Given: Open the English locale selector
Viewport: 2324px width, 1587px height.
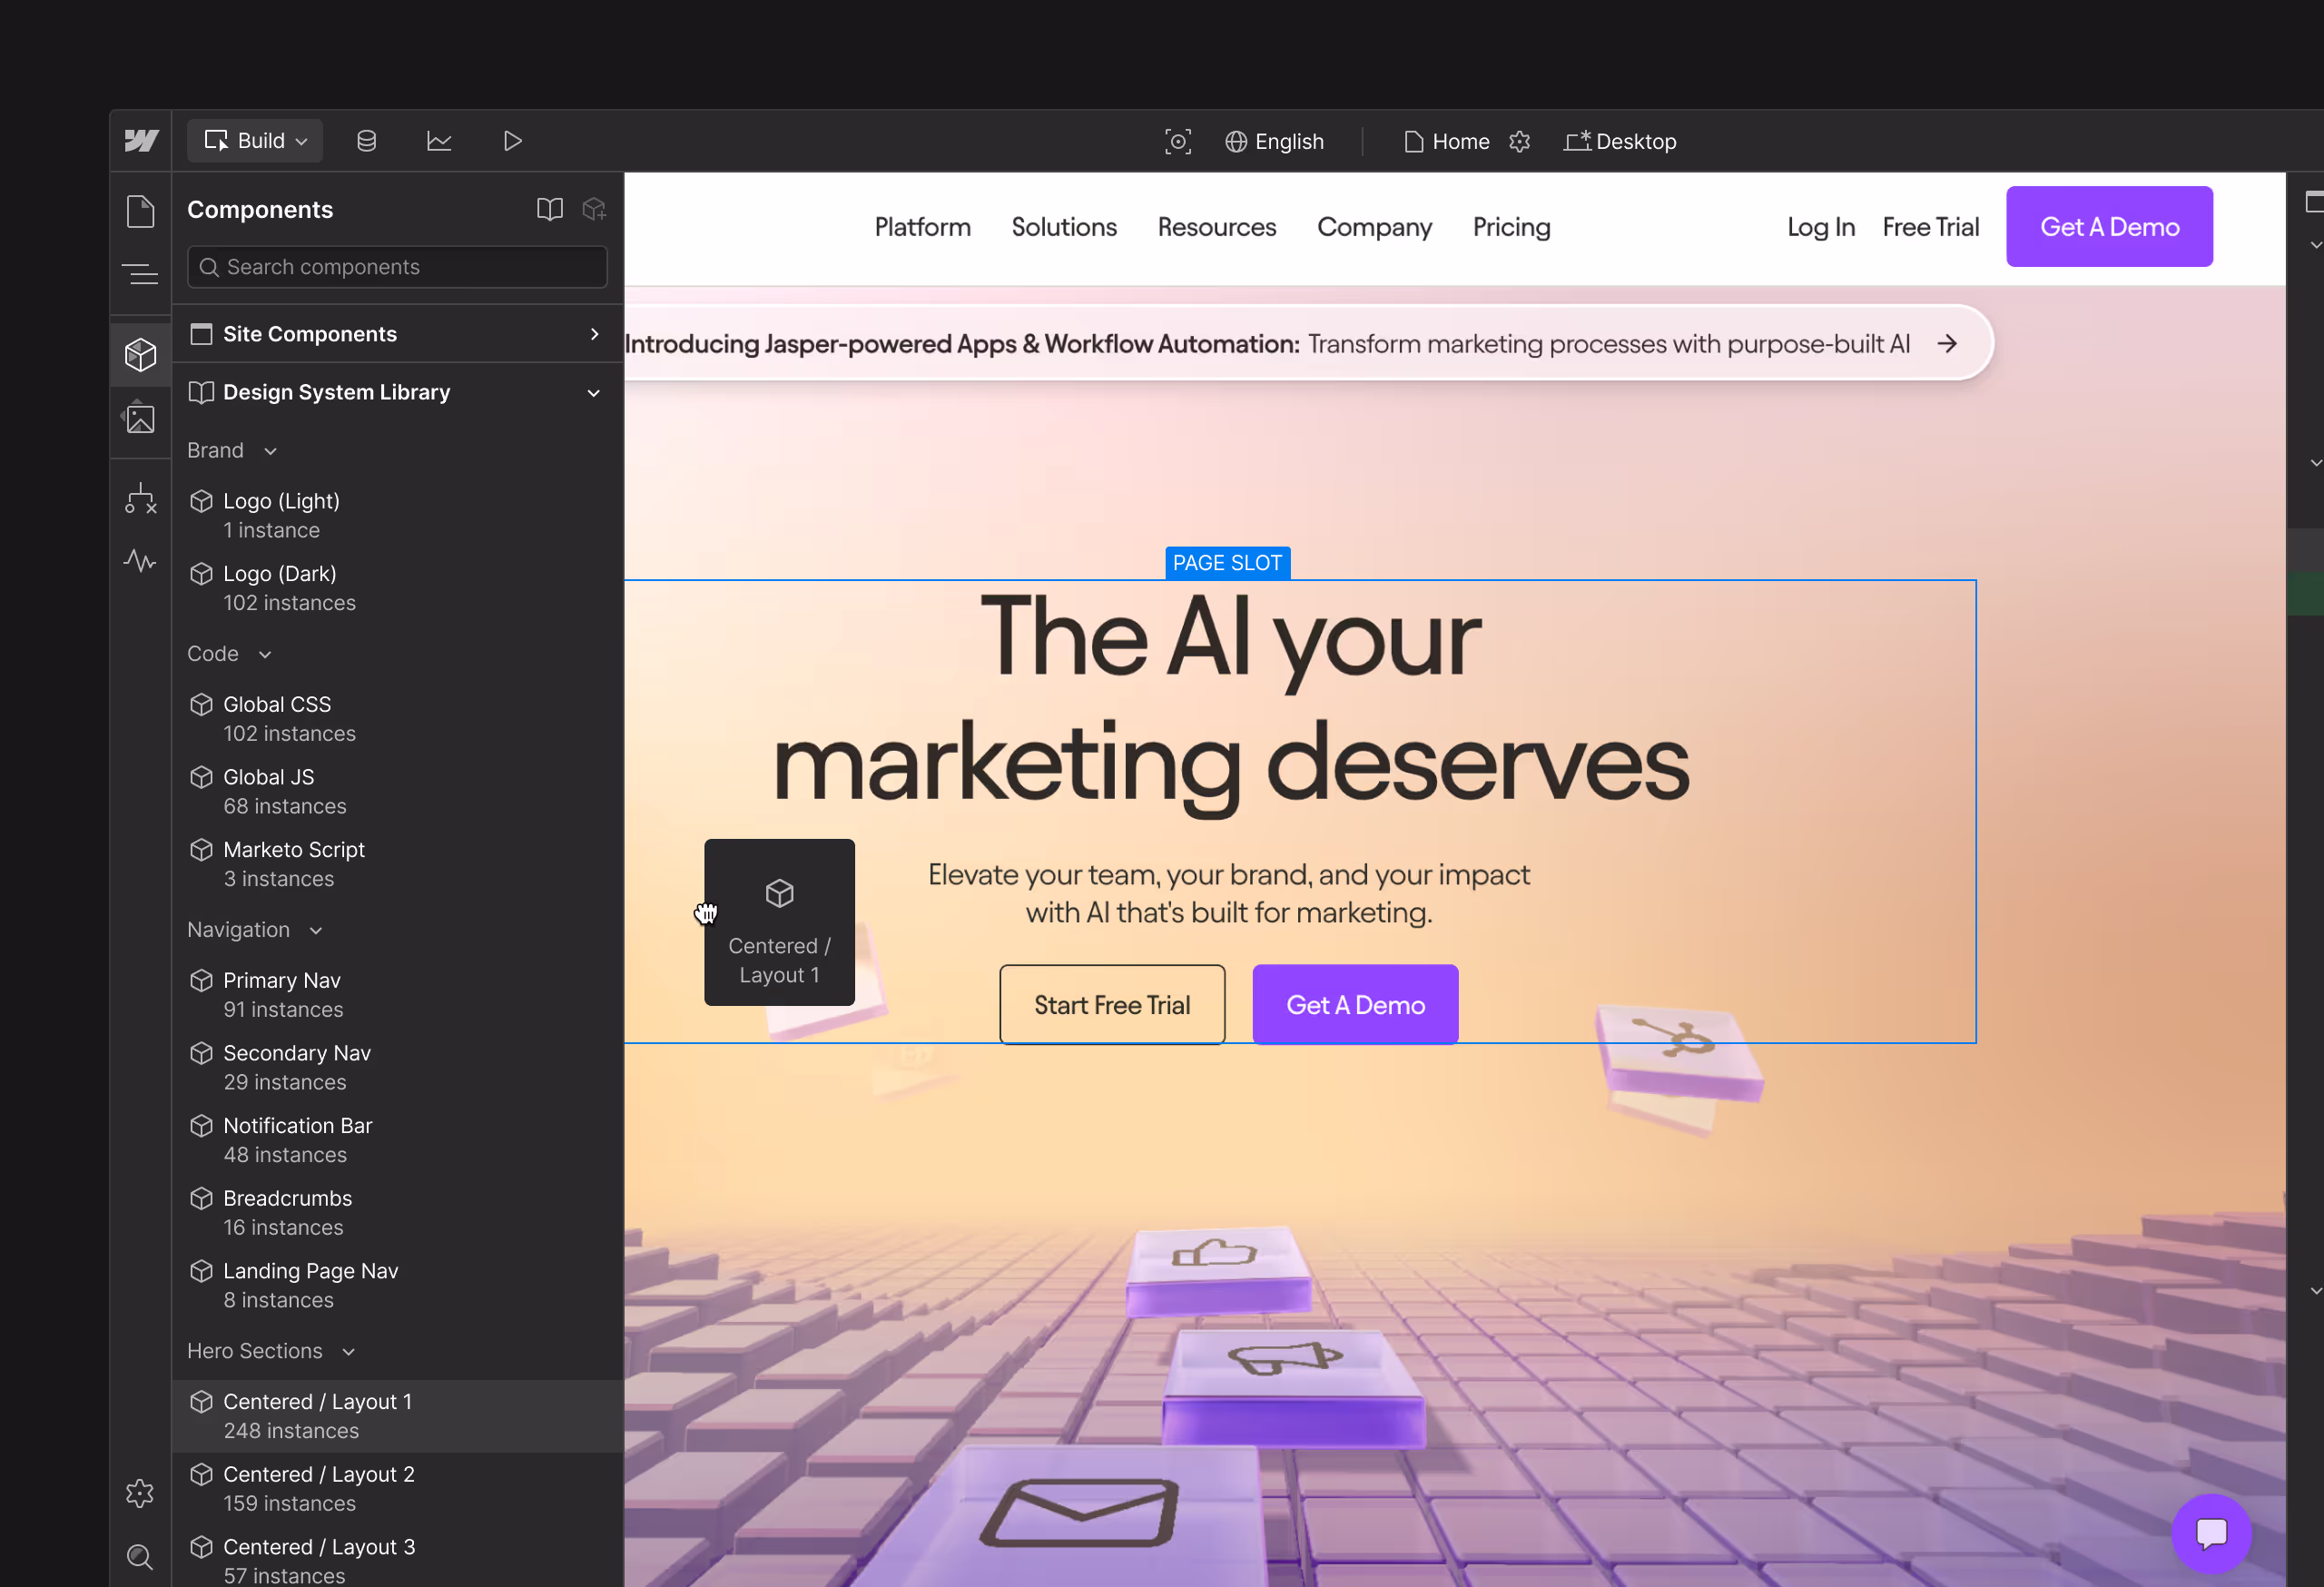Looking at the screenshot, I should pyautogui.click(x=1274, y=142).
